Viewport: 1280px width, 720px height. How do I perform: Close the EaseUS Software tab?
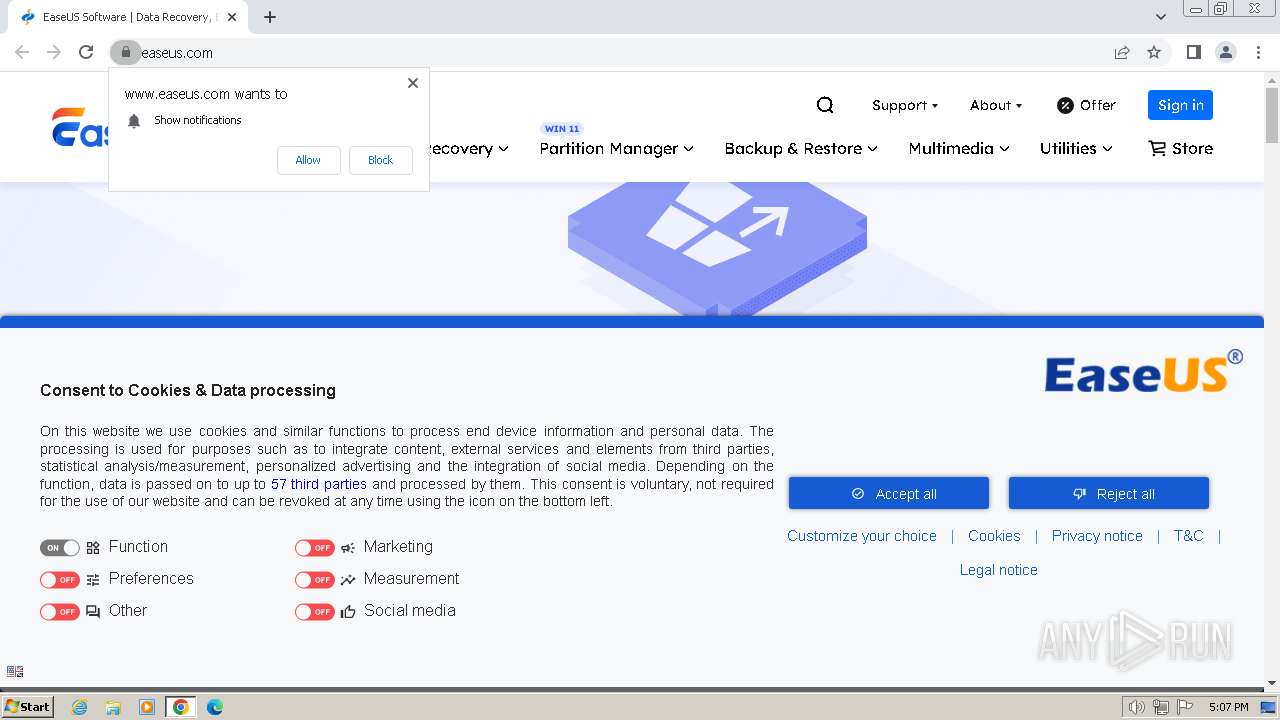pyautogui.click(x=232, y=17)
